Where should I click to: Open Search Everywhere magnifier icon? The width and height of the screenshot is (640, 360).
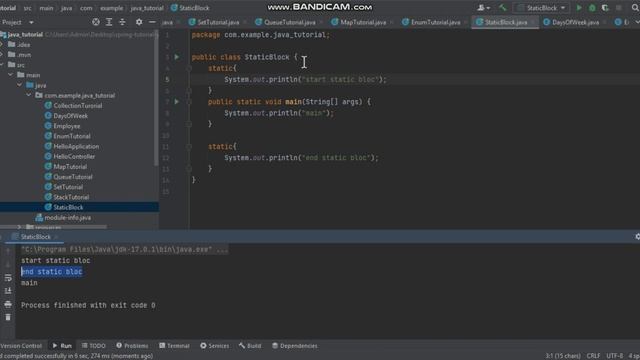[636, 8]
